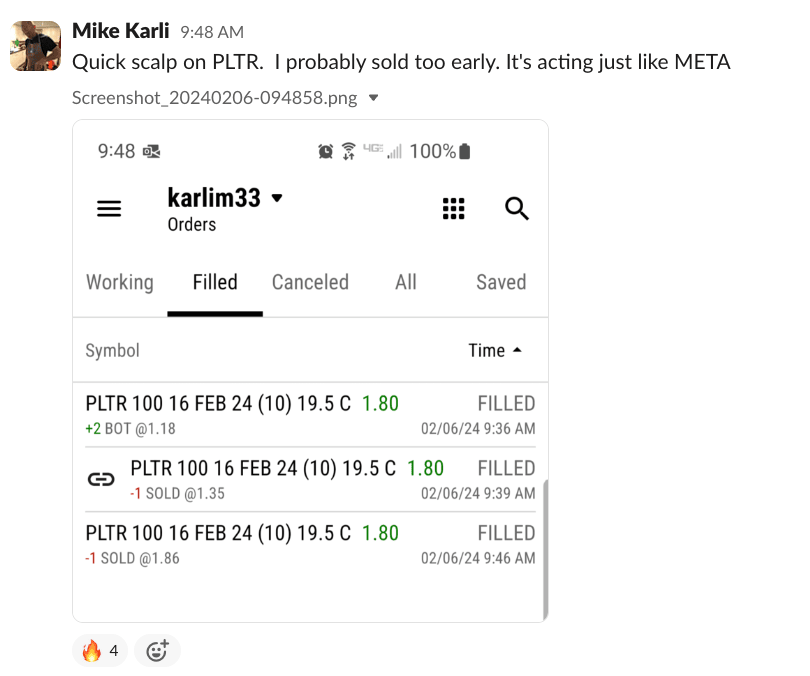
Task: Click the orders list scrollbar
Action: (544, 550)
